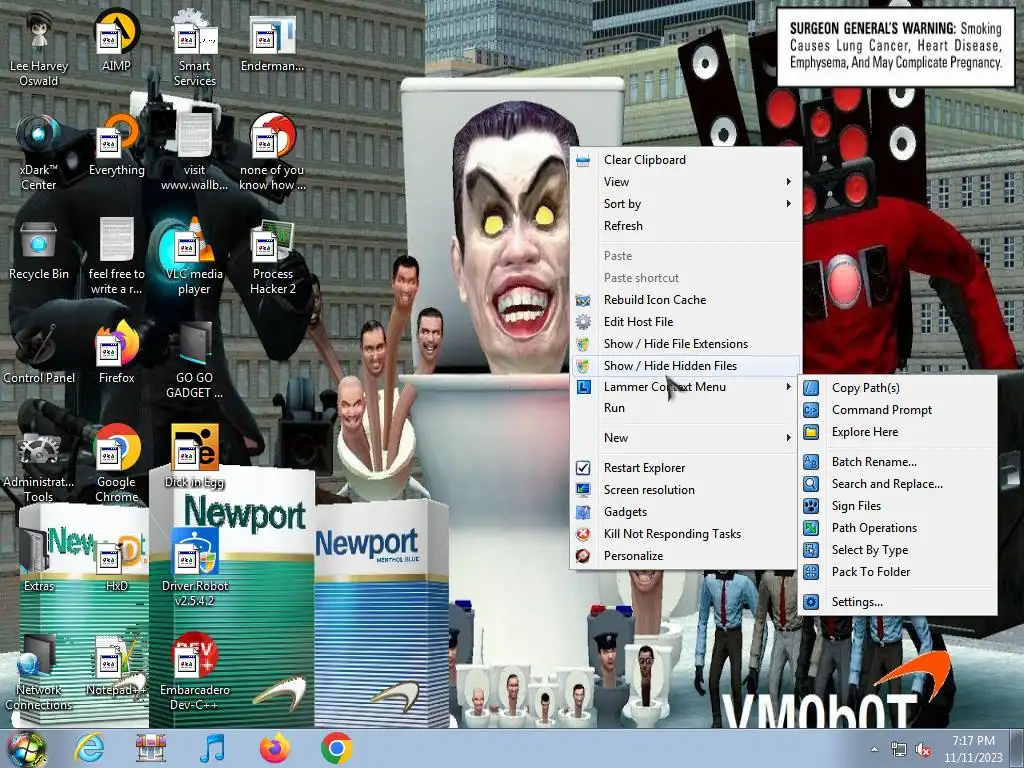Select Path Operations in submenu
The image size is (1024, 768).
click(x=898, y=528)
